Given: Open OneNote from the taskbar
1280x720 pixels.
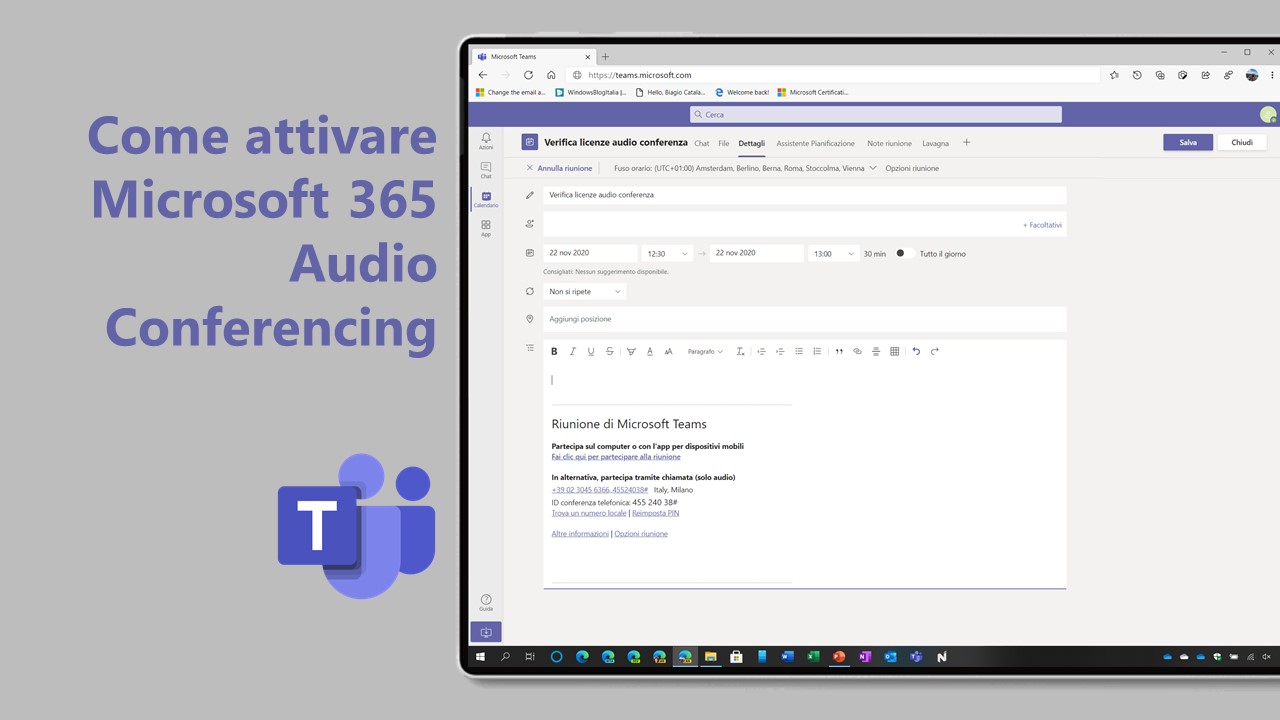Looking at the screenshot, I should click(865, 657).
